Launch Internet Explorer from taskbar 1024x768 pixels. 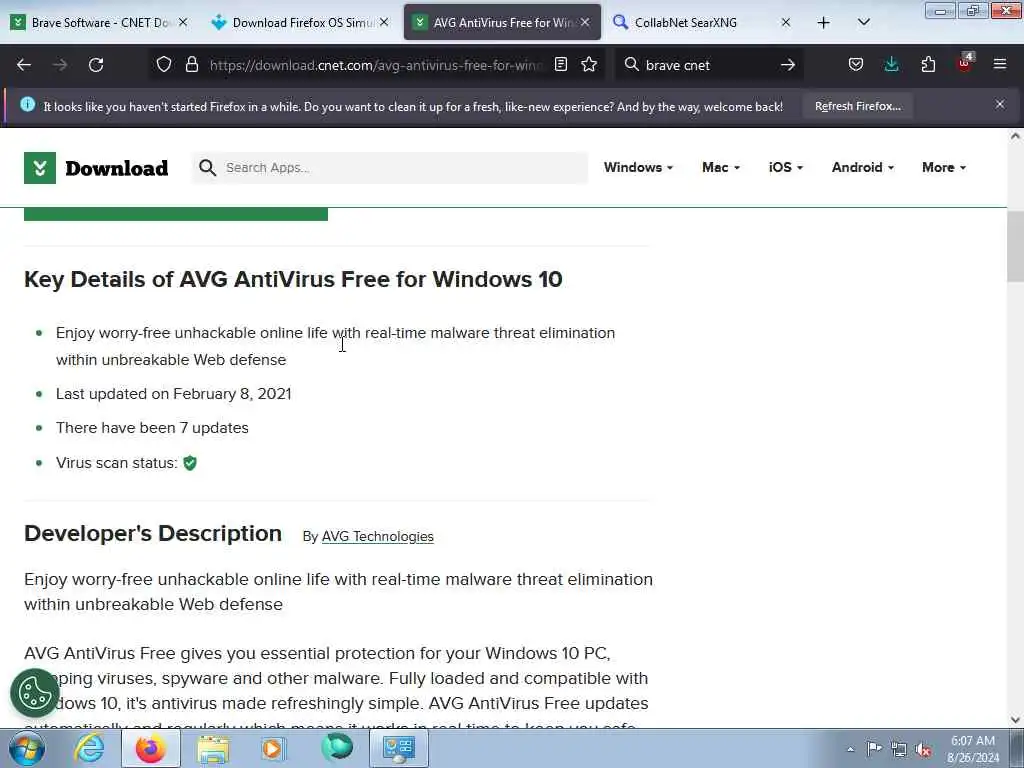[x=89, y=748]
